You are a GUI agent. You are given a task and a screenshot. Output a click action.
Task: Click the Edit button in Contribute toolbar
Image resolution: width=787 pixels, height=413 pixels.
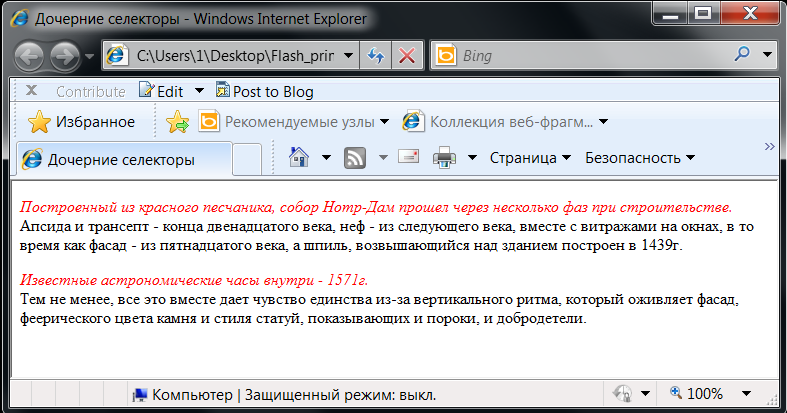(161, 91)
